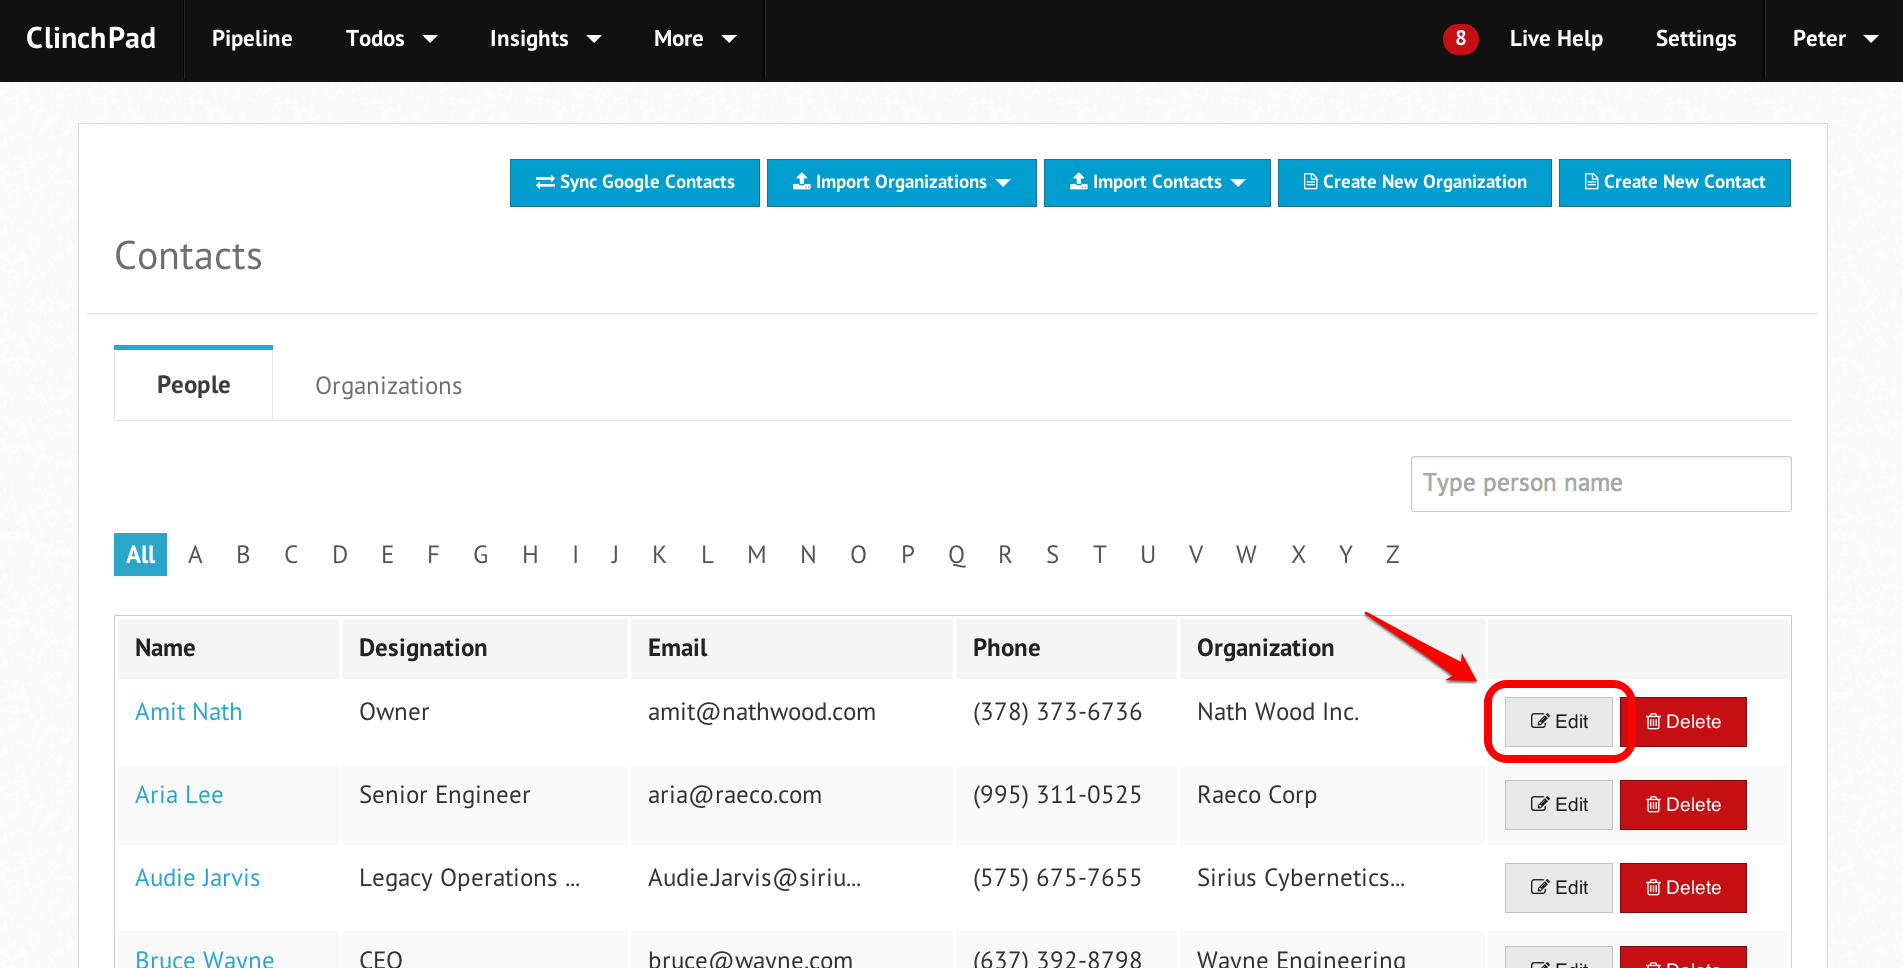Filter contacts by letter D

340,555
